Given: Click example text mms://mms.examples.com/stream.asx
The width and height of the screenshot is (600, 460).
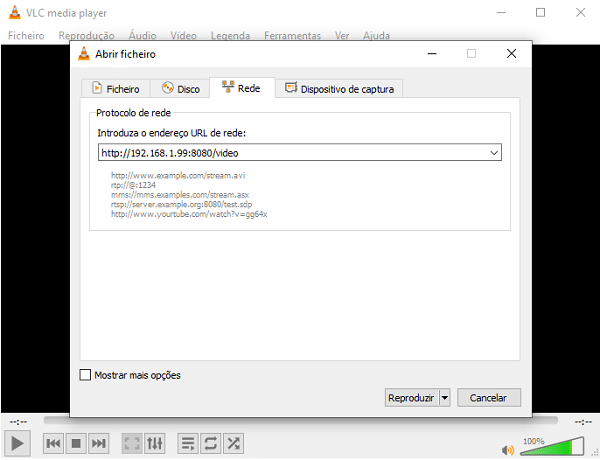Looking at the screenshot, I should point(180,194).
